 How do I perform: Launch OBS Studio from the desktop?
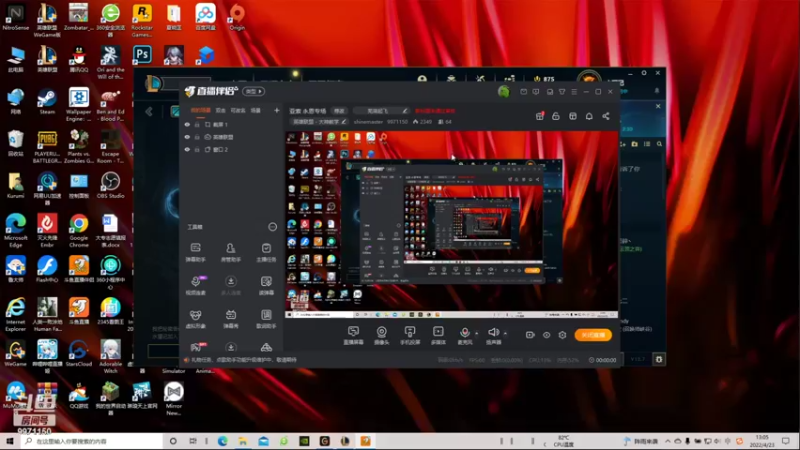110,185
